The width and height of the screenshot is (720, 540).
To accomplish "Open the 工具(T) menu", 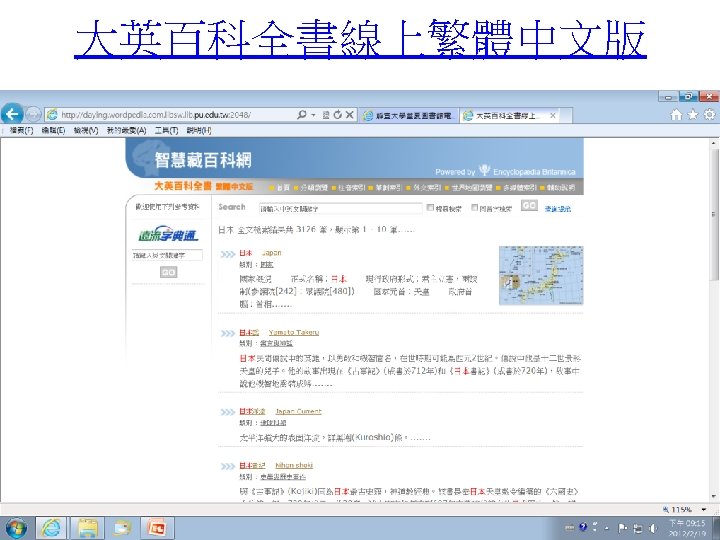I will pos(166,130).
